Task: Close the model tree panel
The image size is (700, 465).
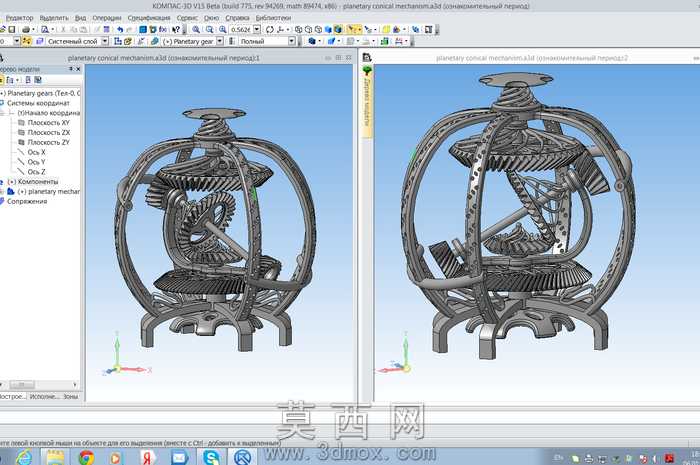Action: 78,69
